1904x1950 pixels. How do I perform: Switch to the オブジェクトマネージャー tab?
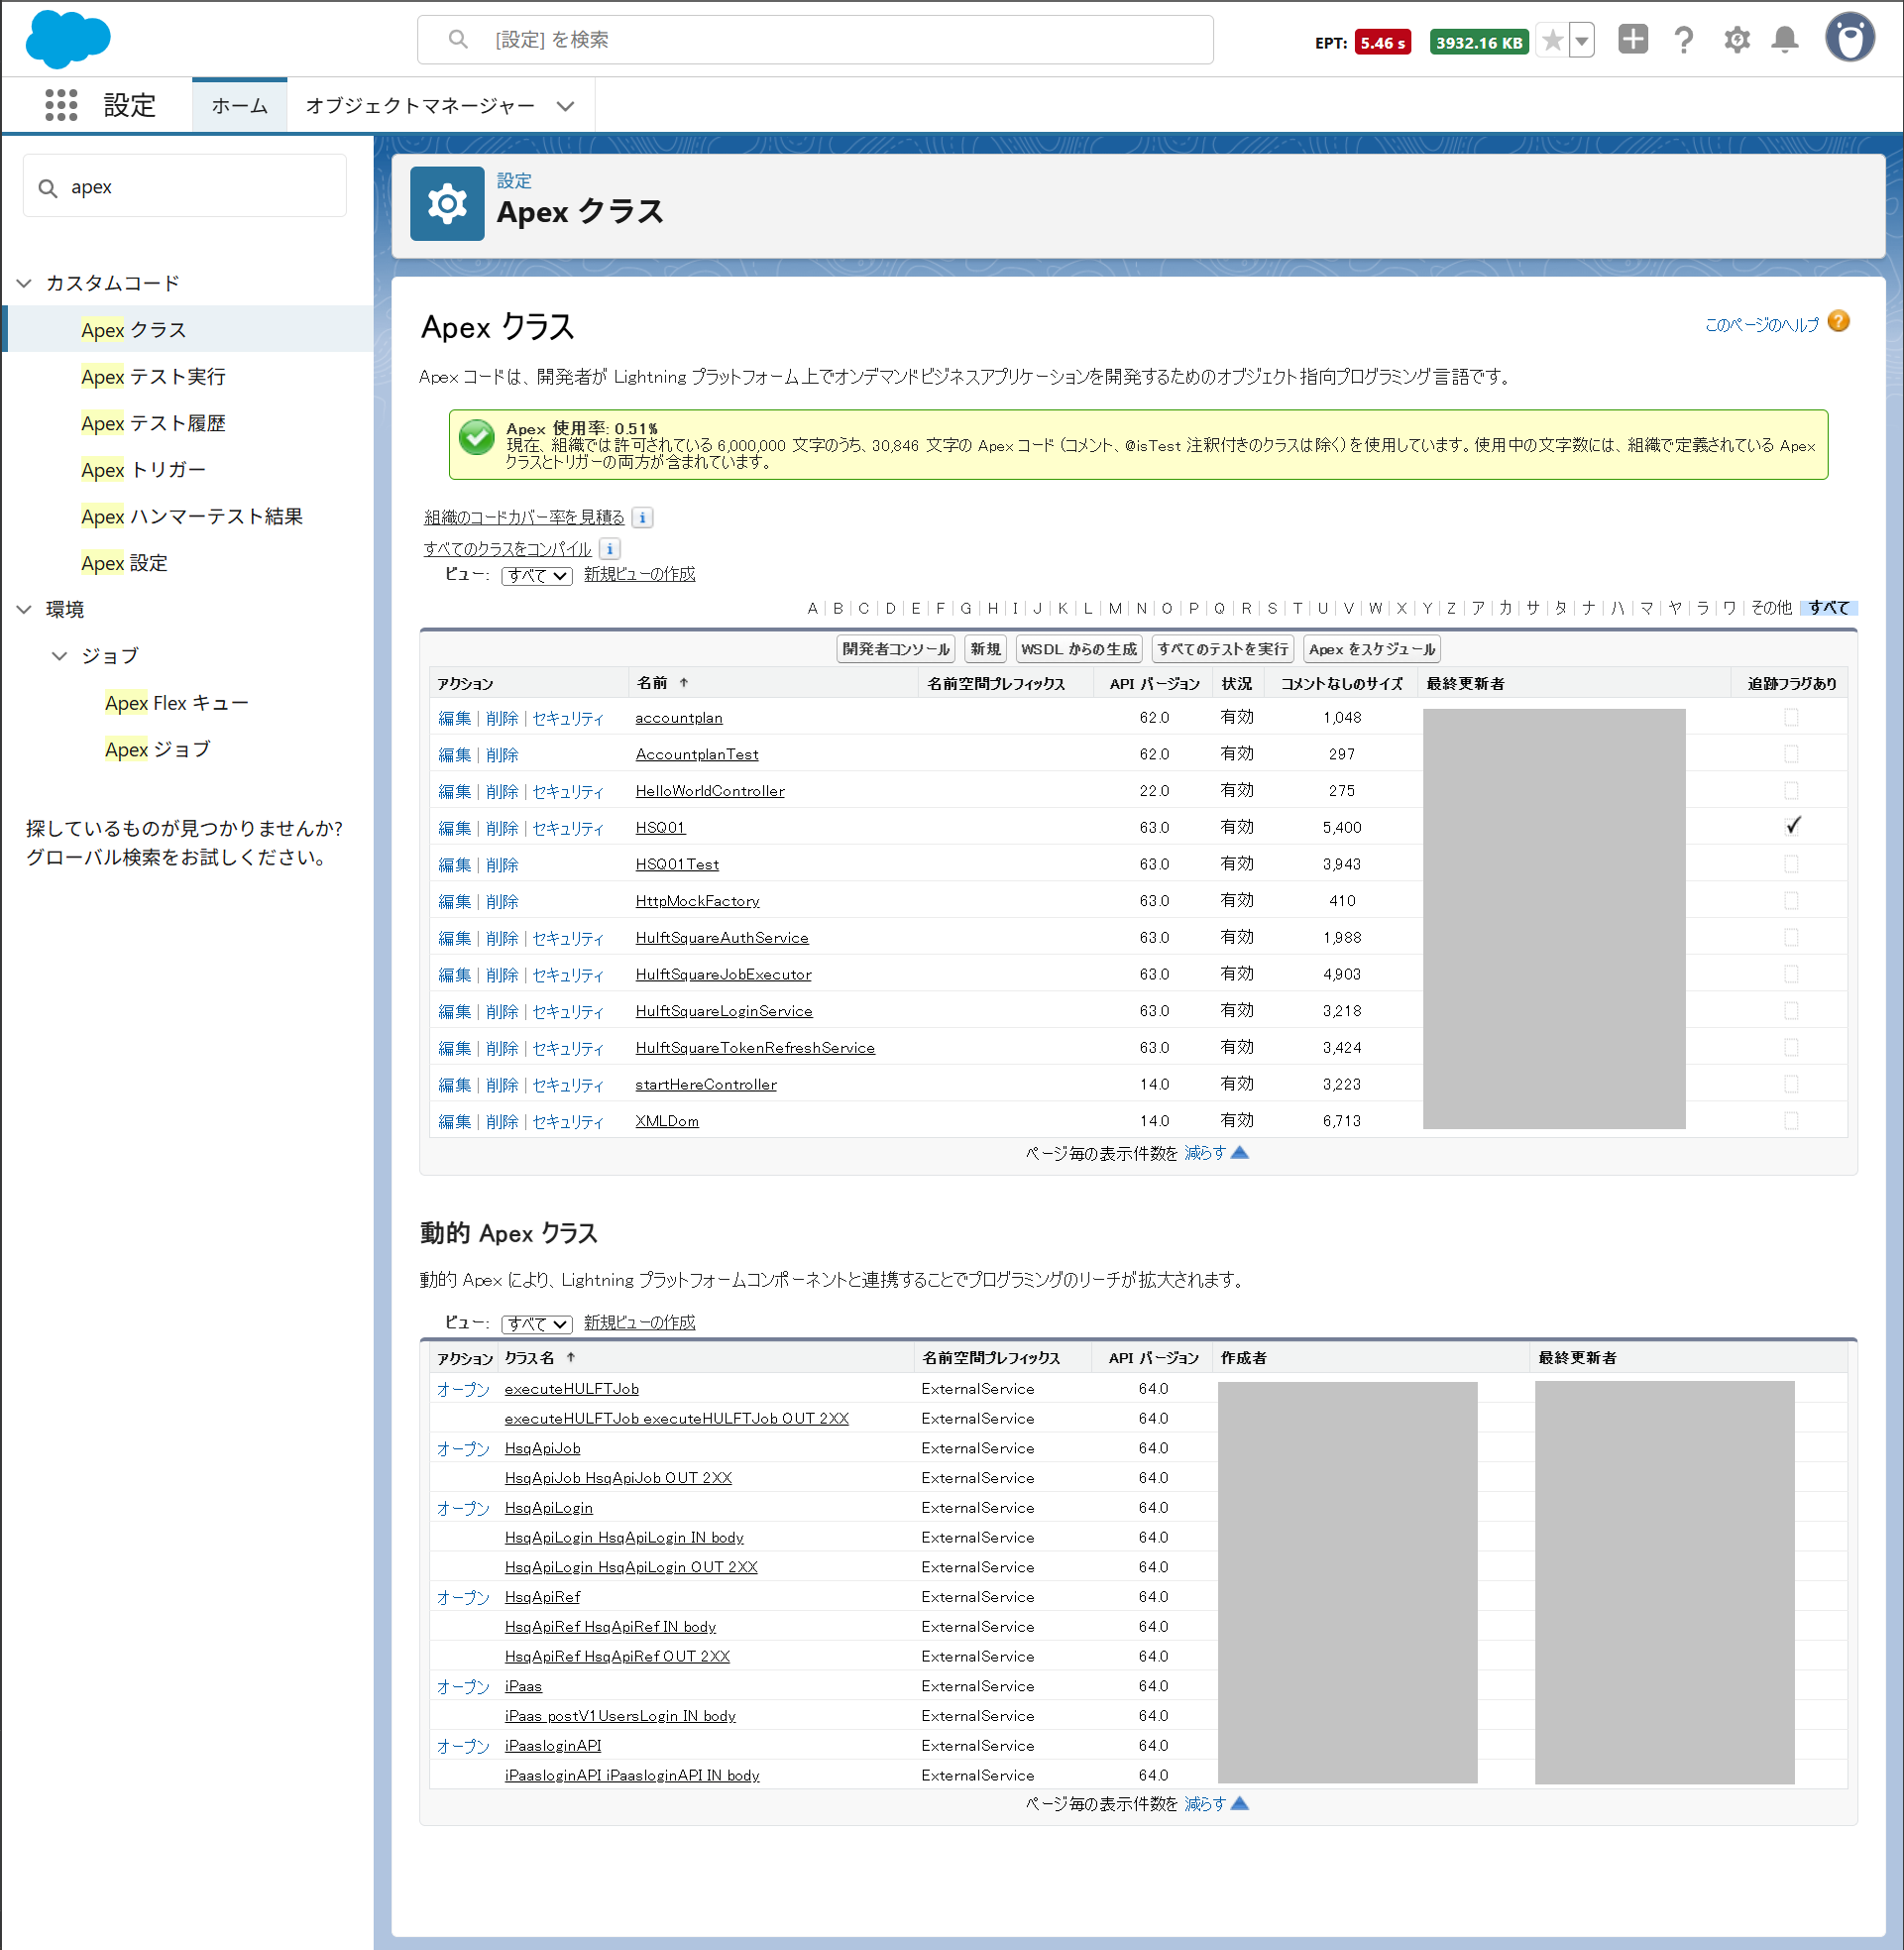[x=420, y=106]
